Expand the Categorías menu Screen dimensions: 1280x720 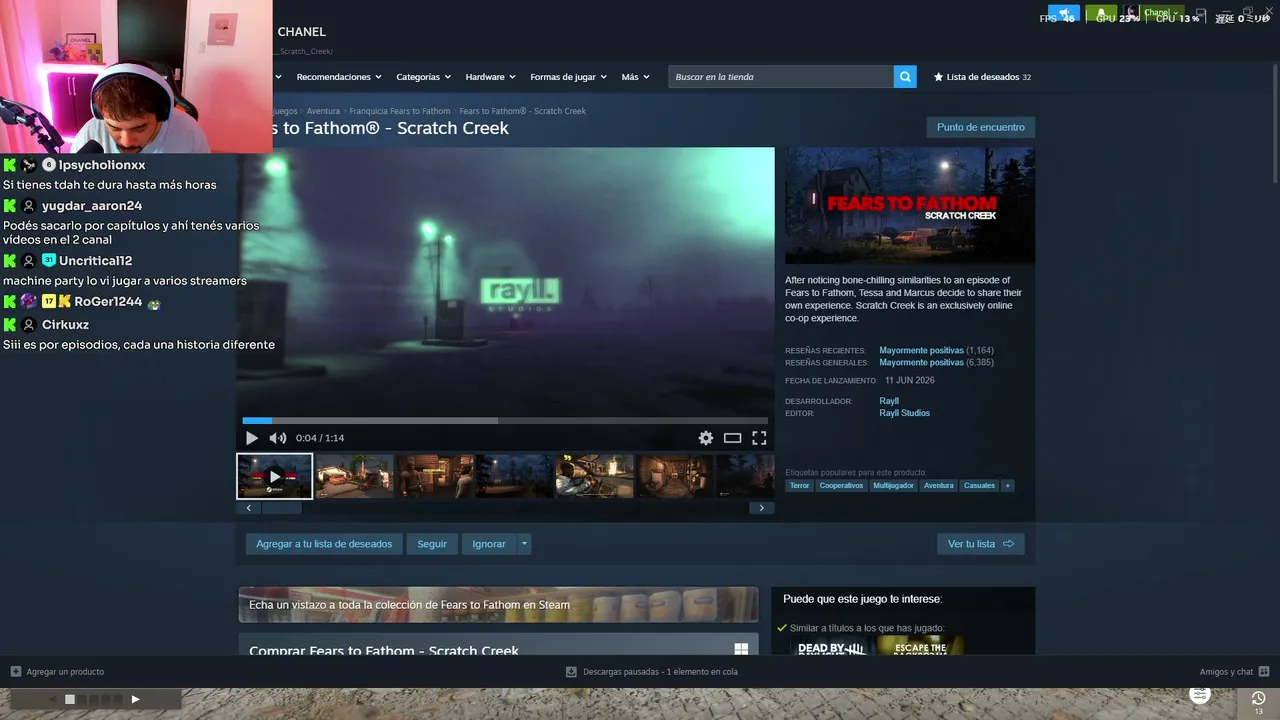(423, 77)
